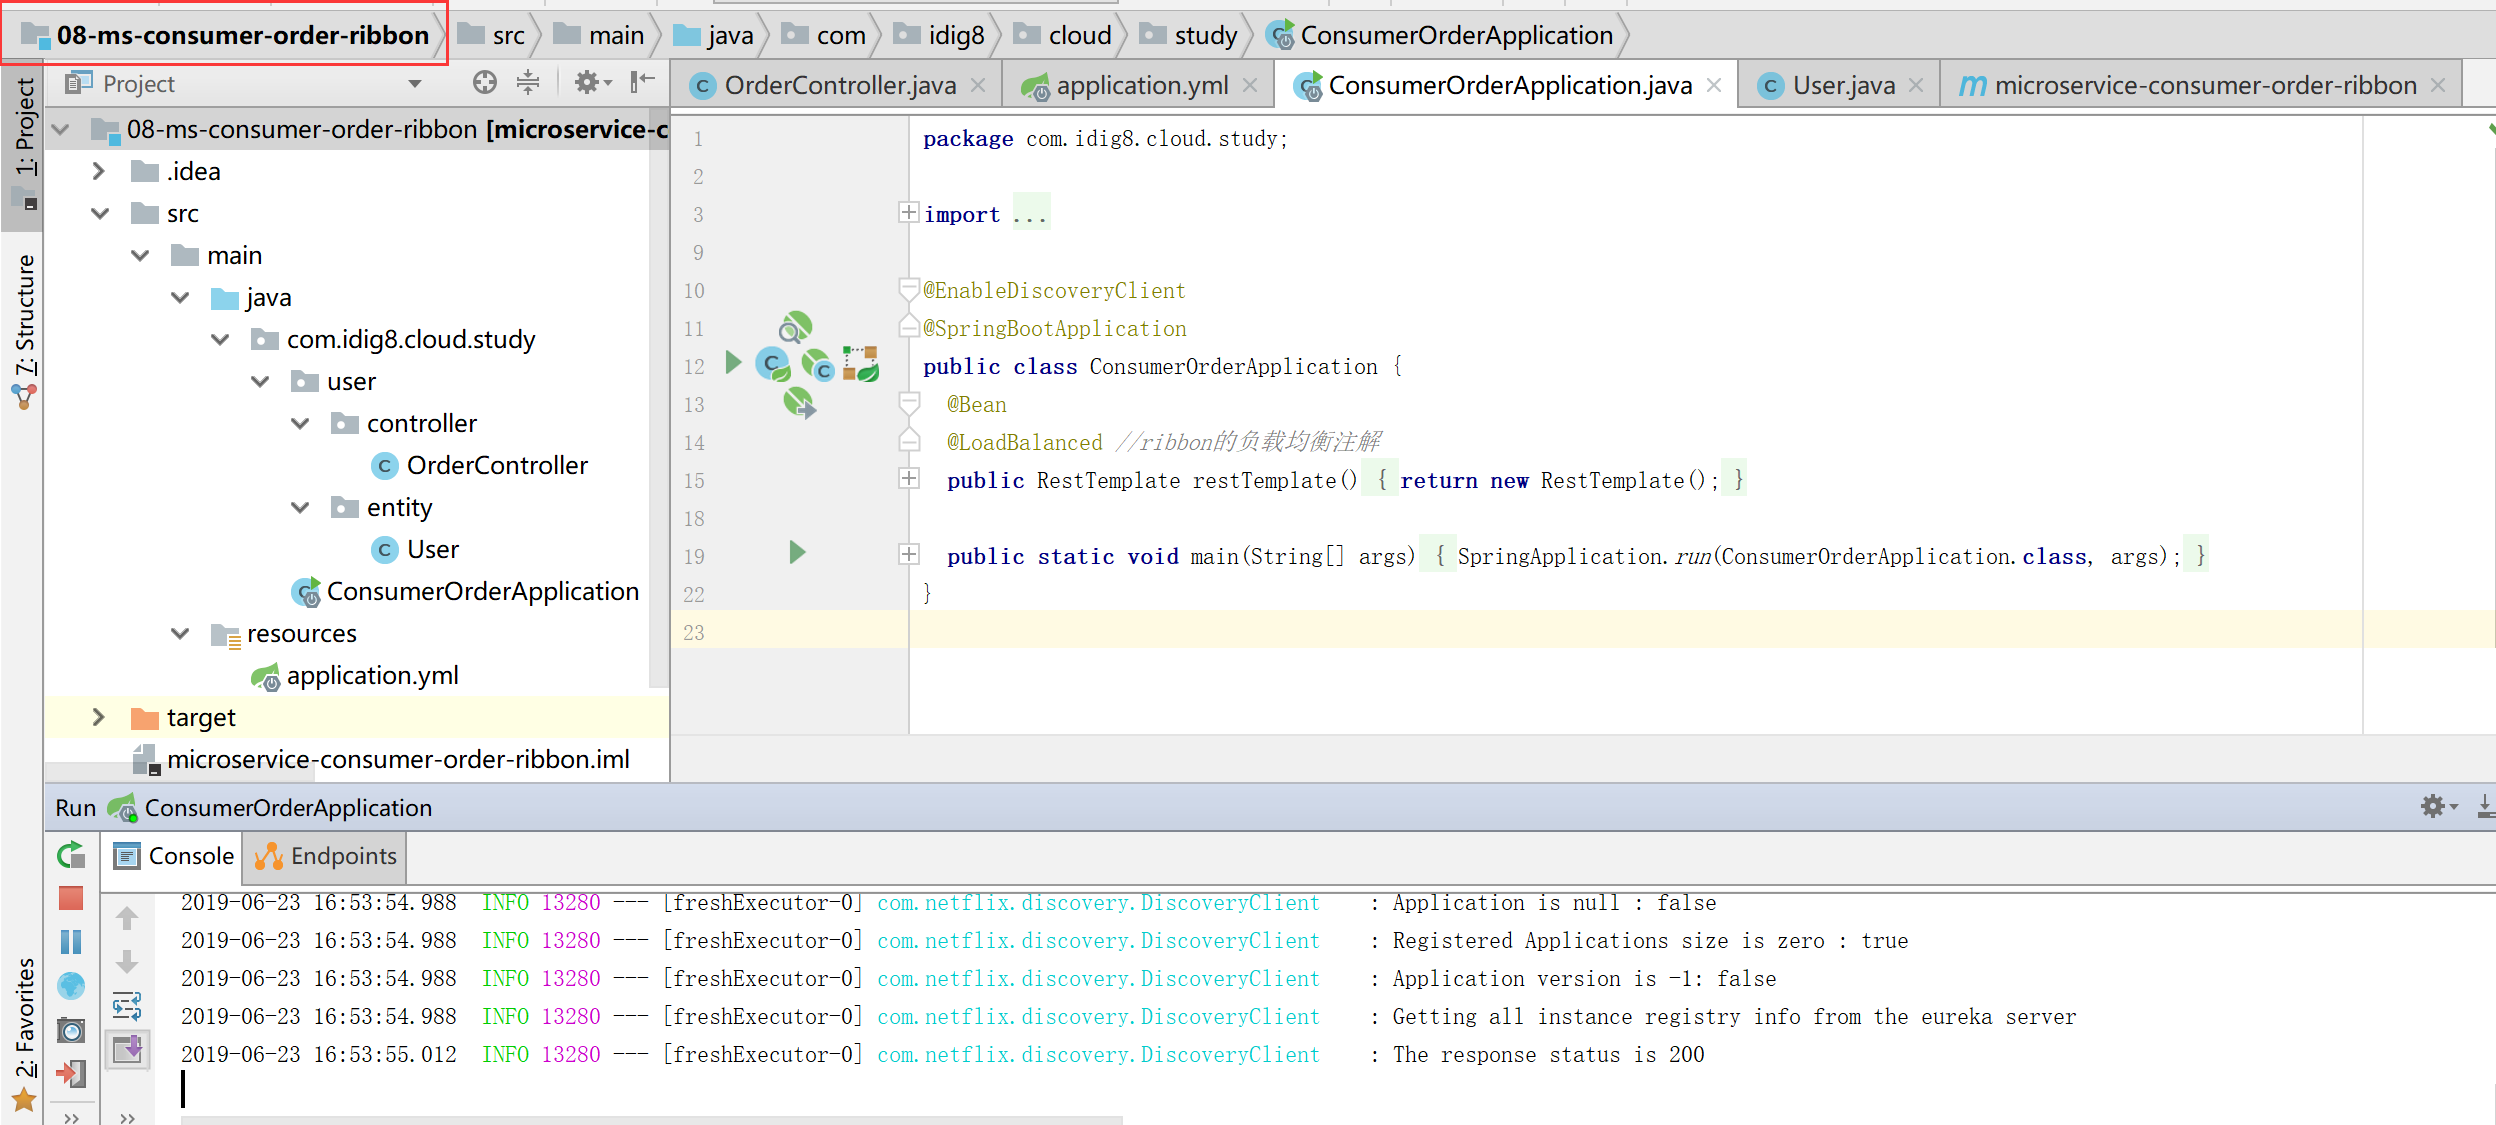Click the project tree vertical scrollbar
Viewport: 2496px width, 1125px height.
(658, 400)
